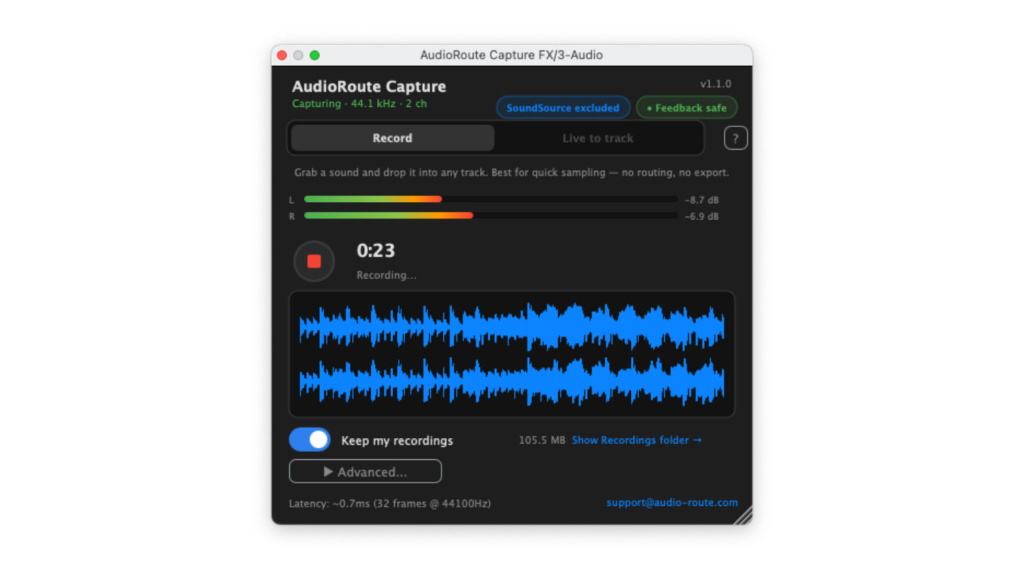Screen dimensions: 1024x565
Task: Select the v1.1.0 version label
Action: [x=716, y=84]
